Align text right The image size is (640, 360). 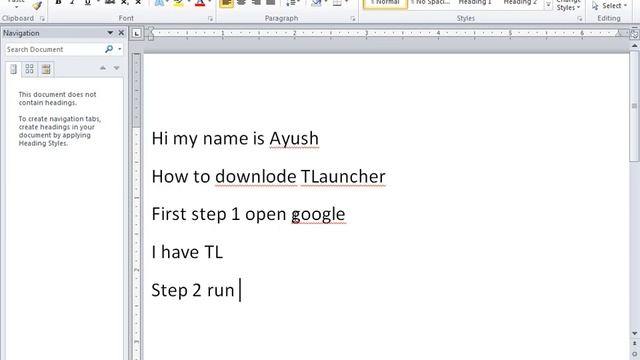[256, 3]
